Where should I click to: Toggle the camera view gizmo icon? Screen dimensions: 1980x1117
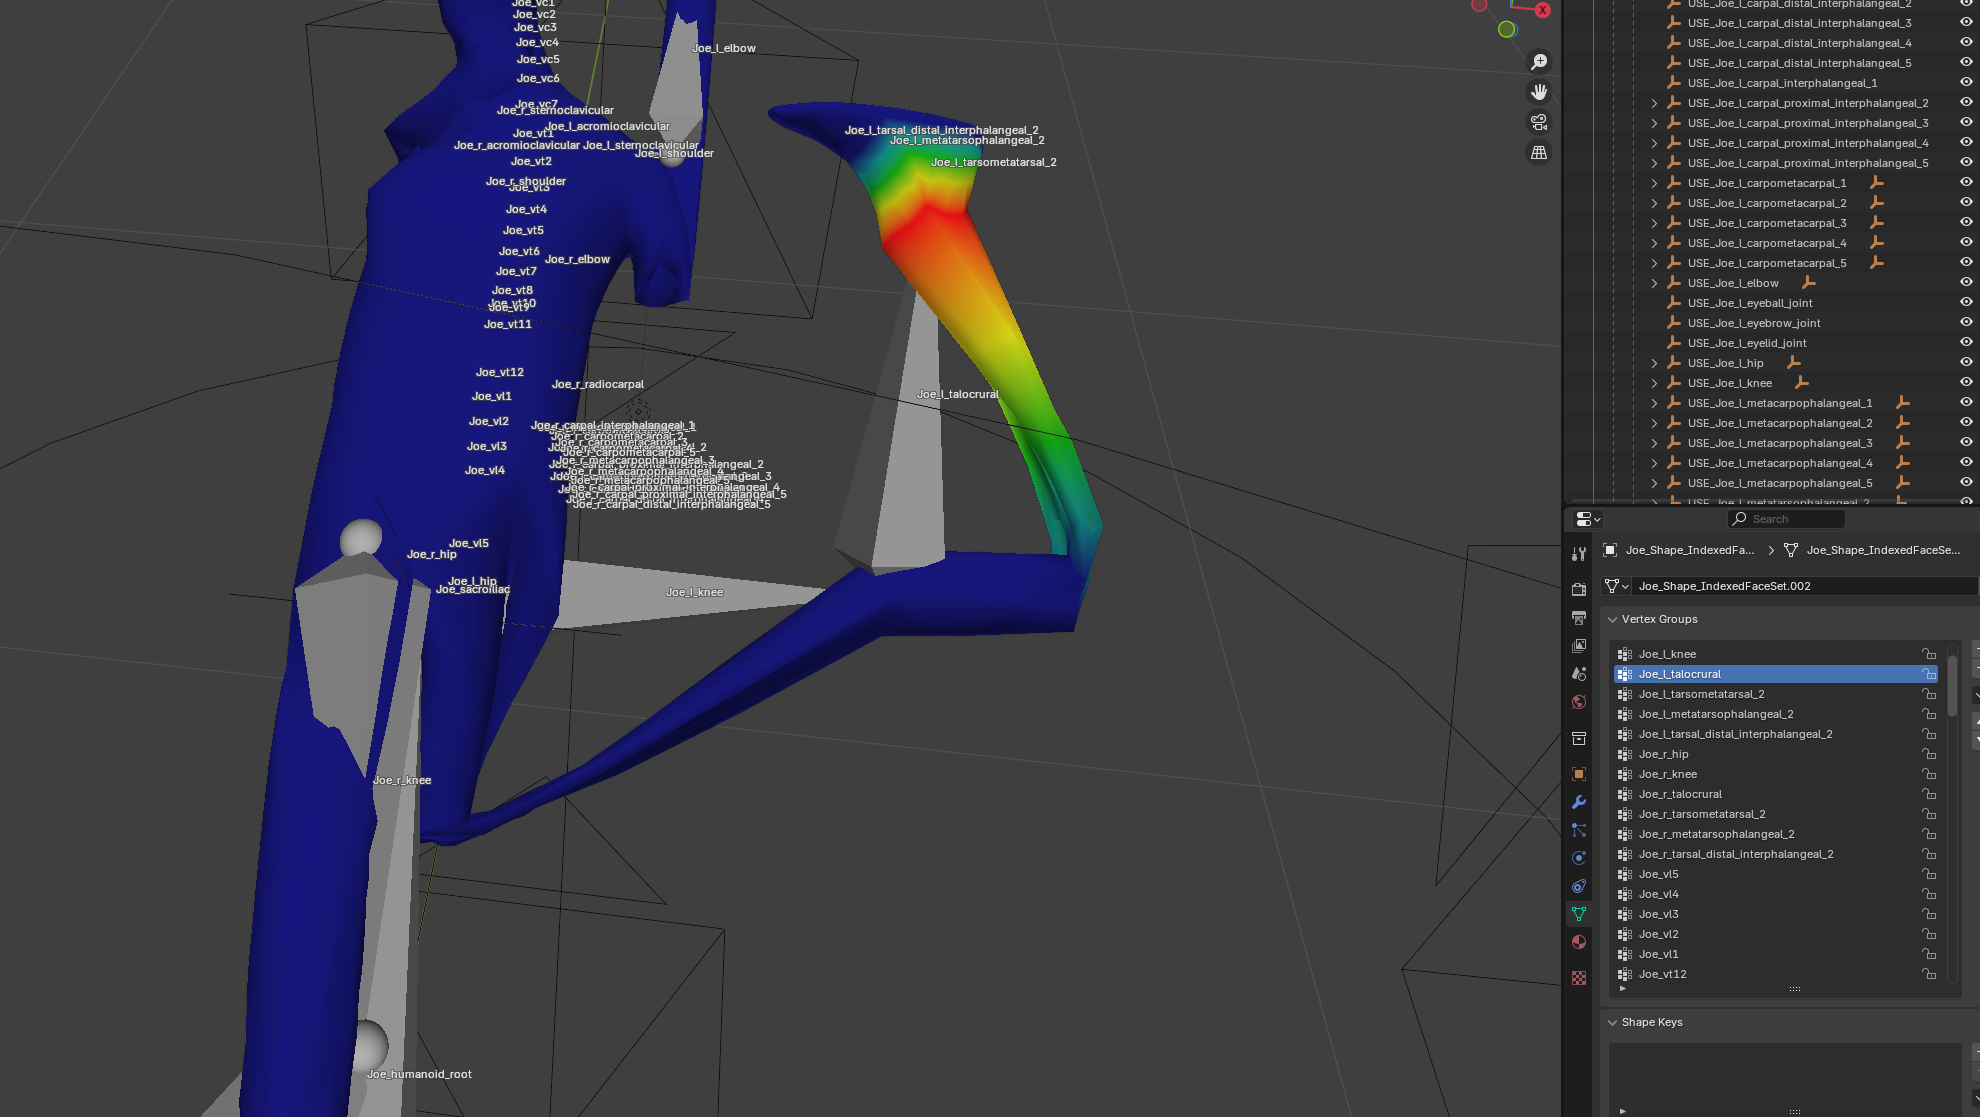tap(1539, 122)
